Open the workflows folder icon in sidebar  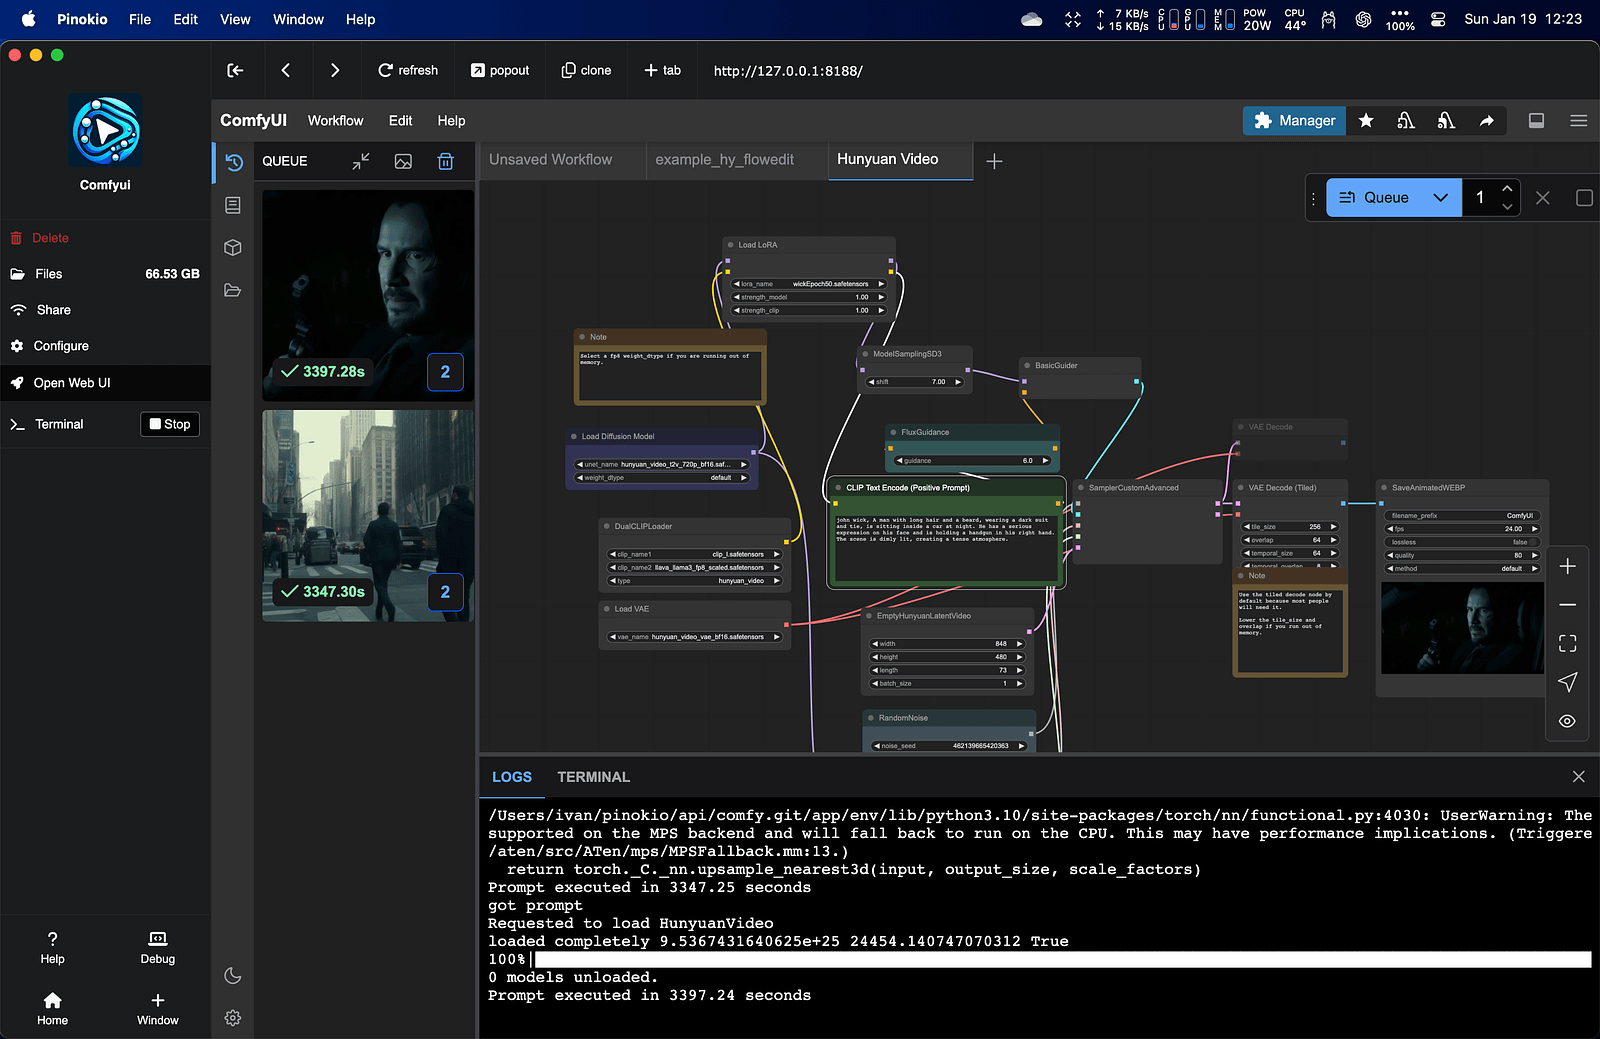tap(233, 290)
